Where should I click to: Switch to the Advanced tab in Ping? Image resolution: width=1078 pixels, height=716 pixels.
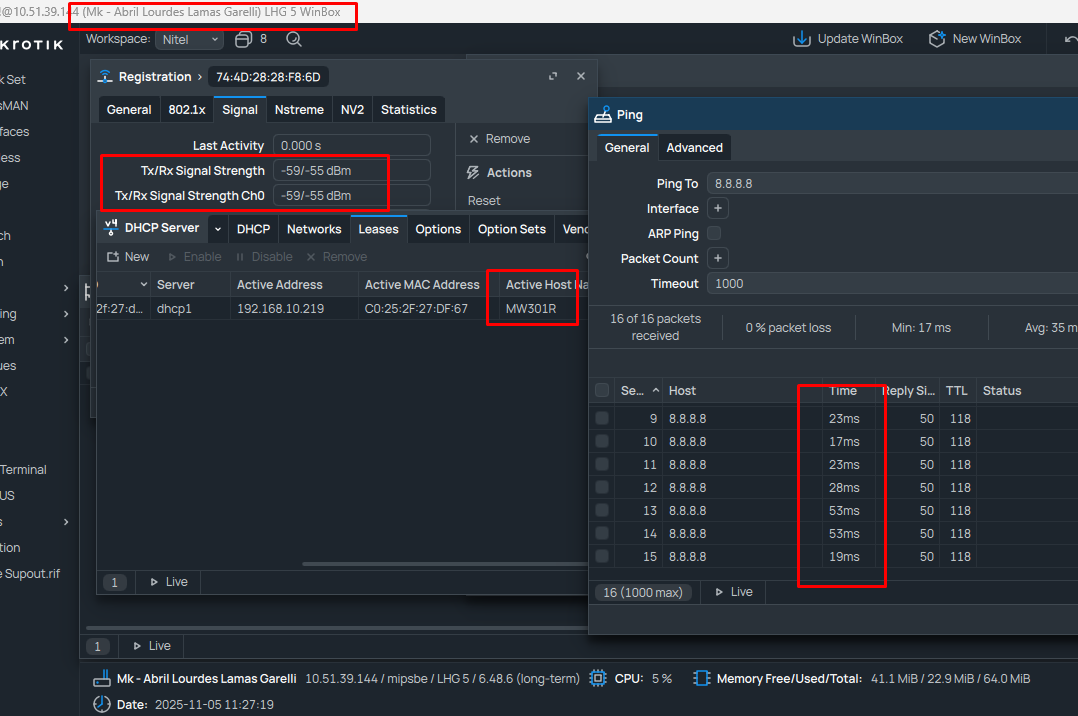(x=694, y=148)
